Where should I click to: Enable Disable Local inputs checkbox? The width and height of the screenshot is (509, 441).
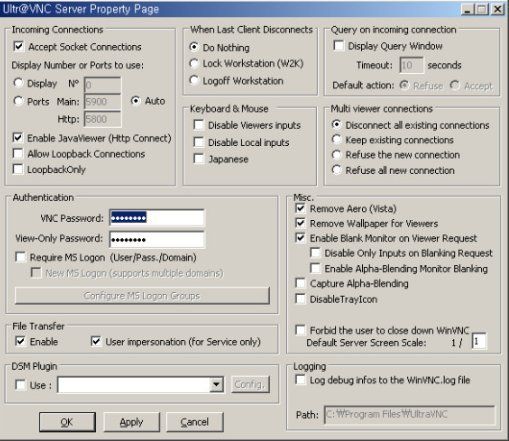pos(199,142)
